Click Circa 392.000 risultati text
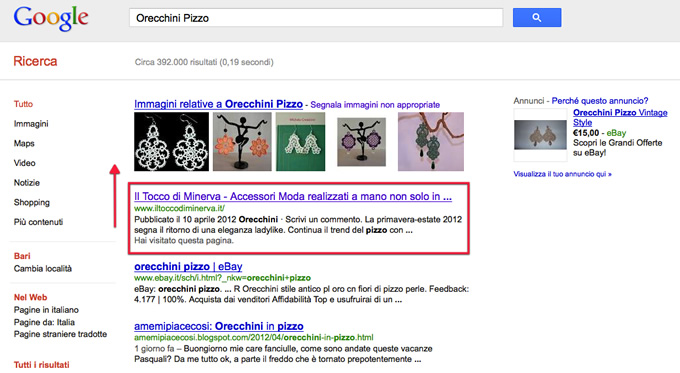680x373 pixels. (x=204, y=62)
